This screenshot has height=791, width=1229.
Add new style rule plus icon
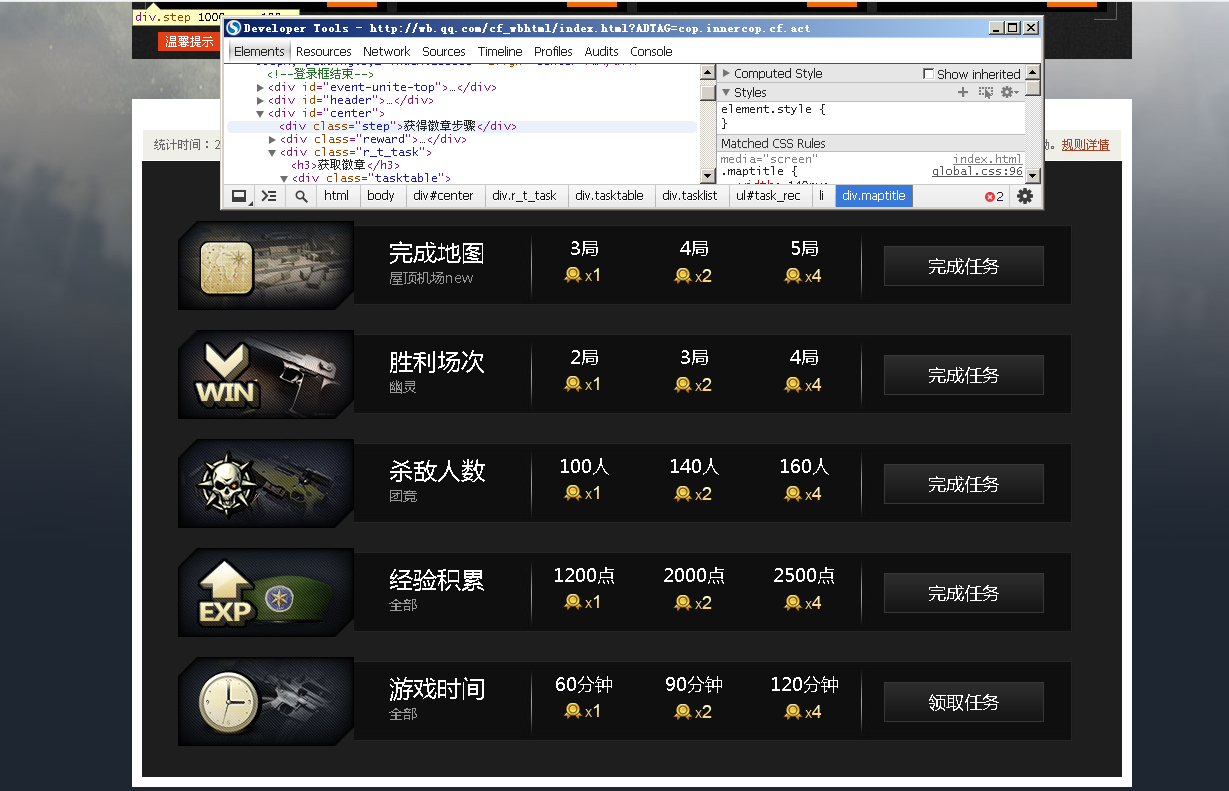pyautogui.click(x=963, y=92)
